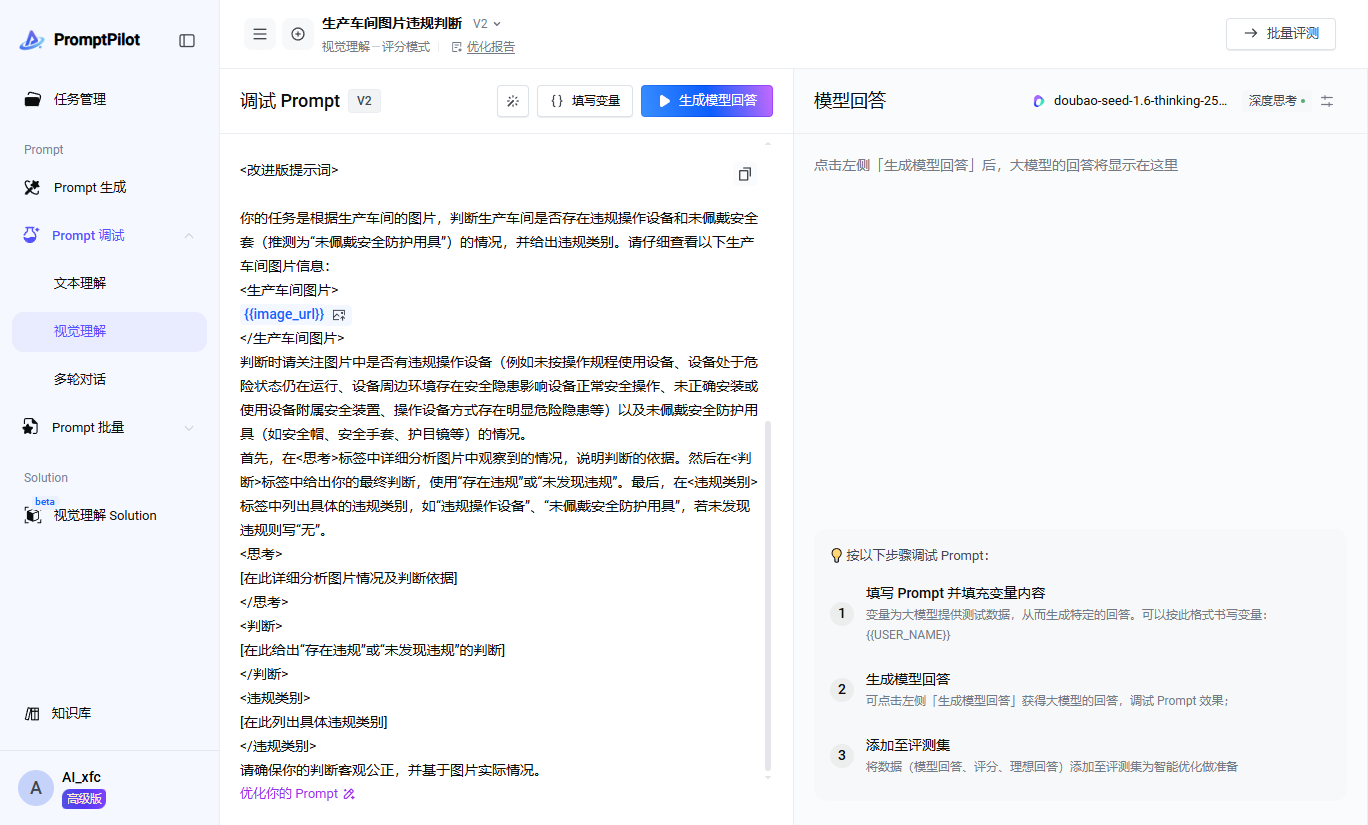
Task: Click the PromptPilot logo
Action: 80,40
